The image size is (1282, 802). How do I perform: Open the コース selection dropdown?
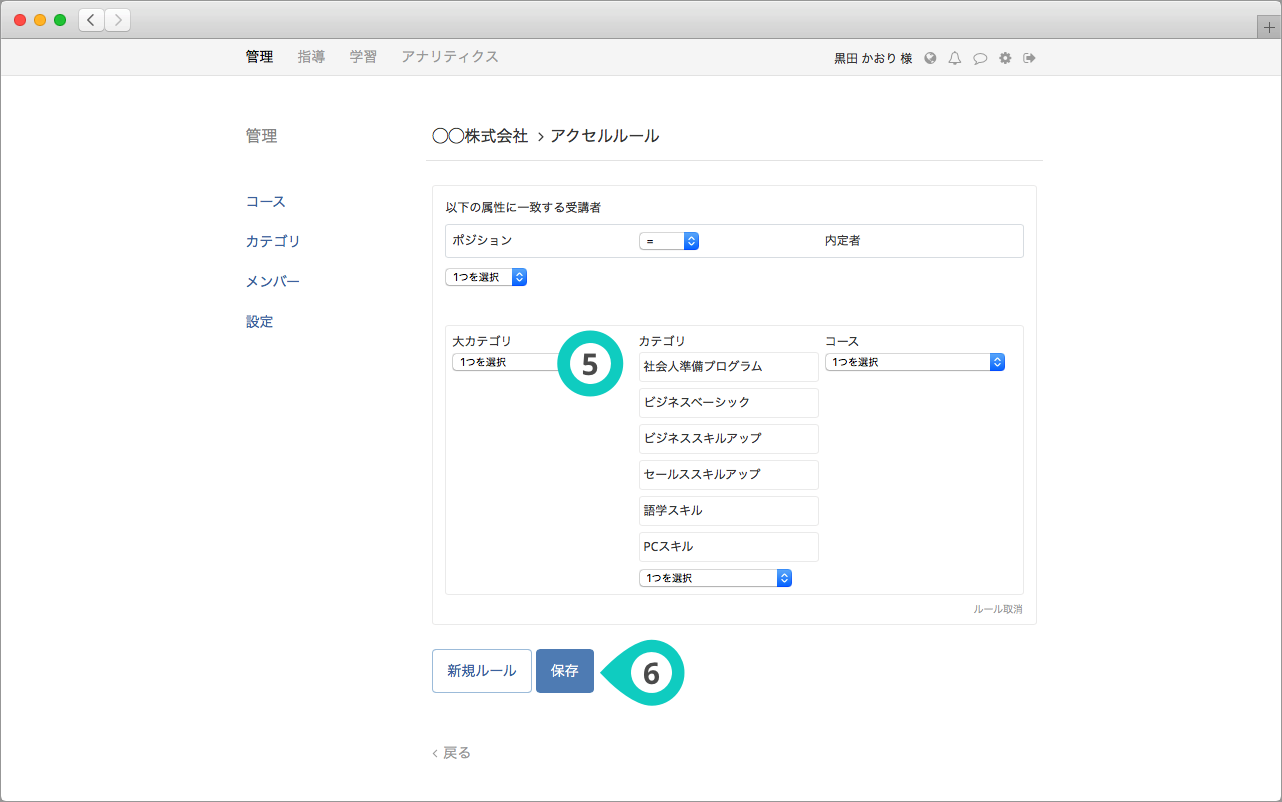tap(914, 362)
